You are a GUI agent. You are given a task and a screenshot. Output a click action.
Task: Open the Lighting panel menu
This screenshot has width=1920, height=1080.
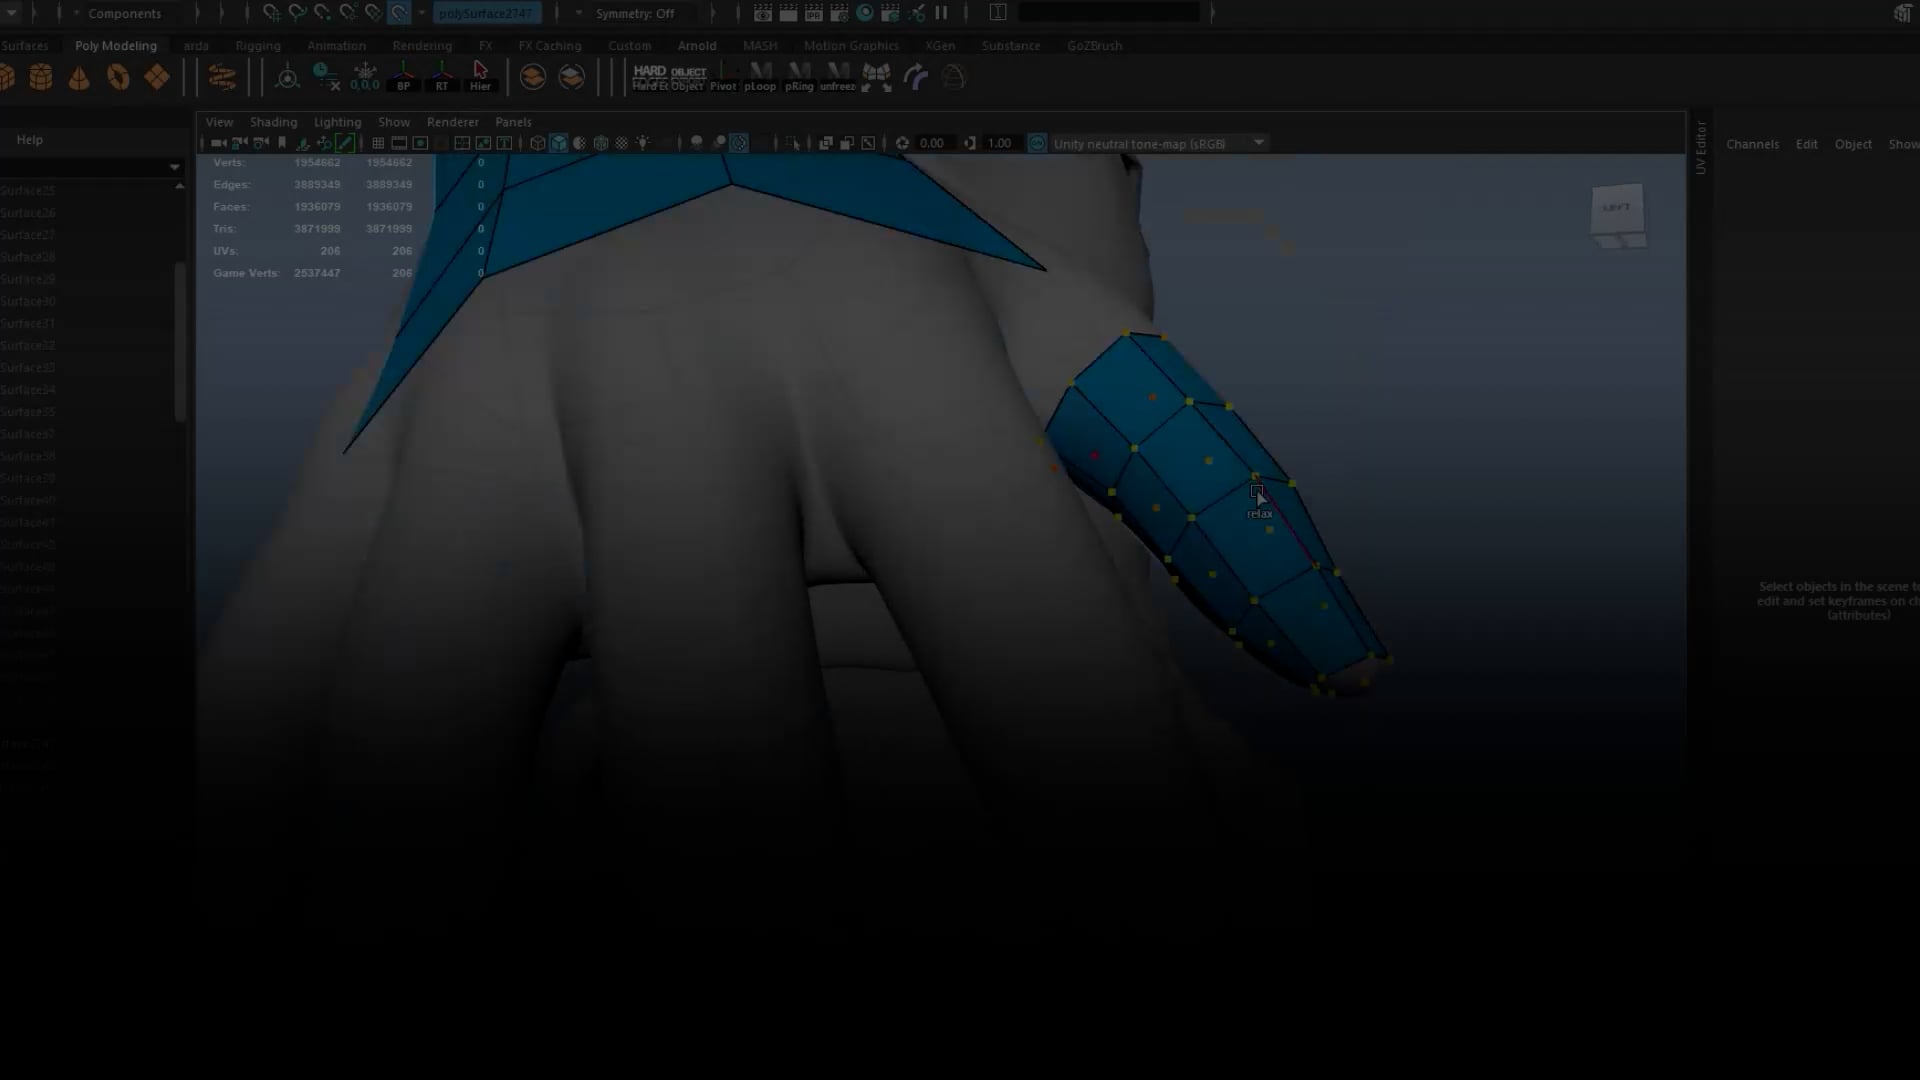(x=338, y=122)
